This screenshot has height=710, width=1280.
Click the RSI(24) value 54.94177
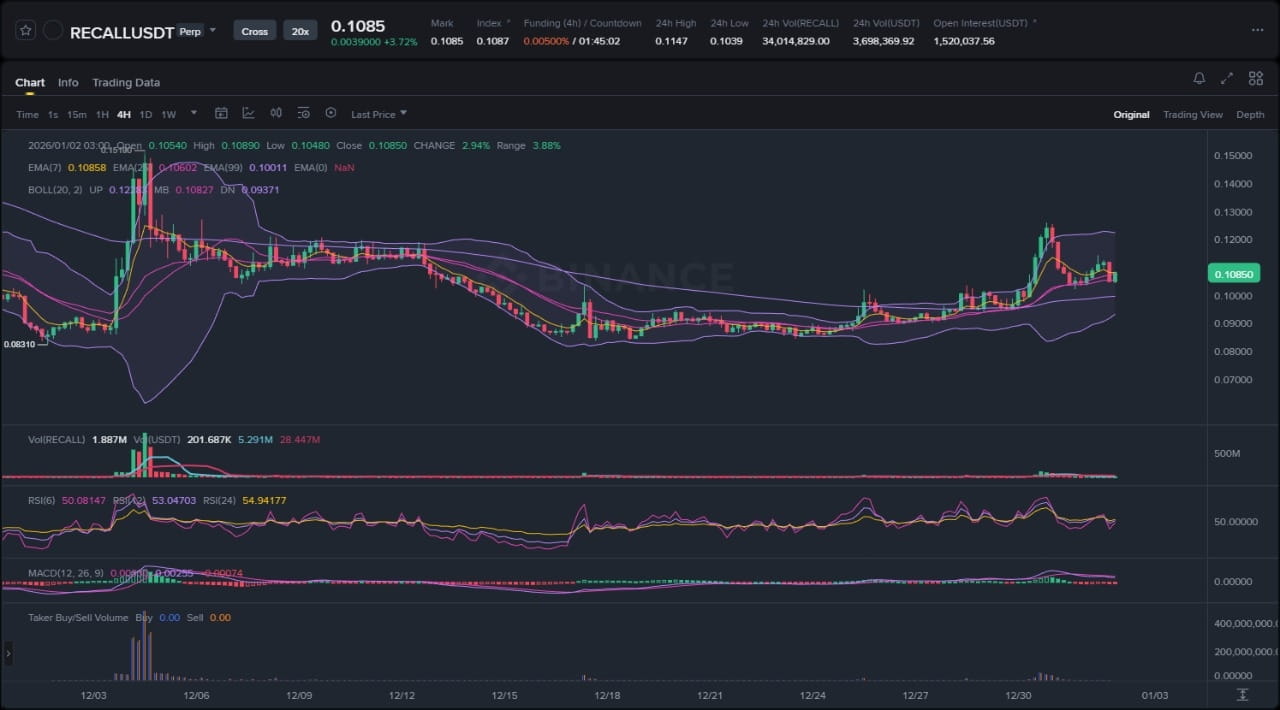[x=265, y=500]
